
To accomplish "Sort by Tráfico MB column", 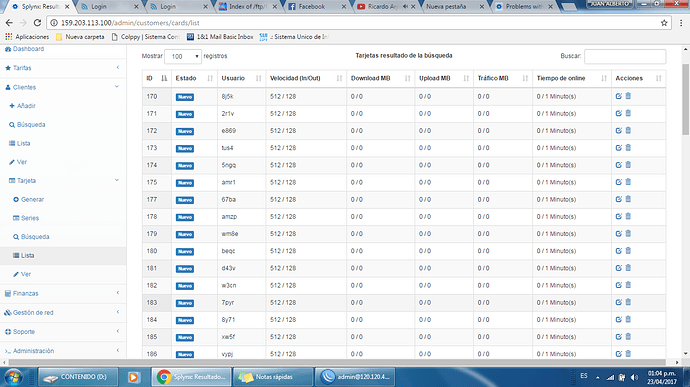I will [x=503, y=78].
